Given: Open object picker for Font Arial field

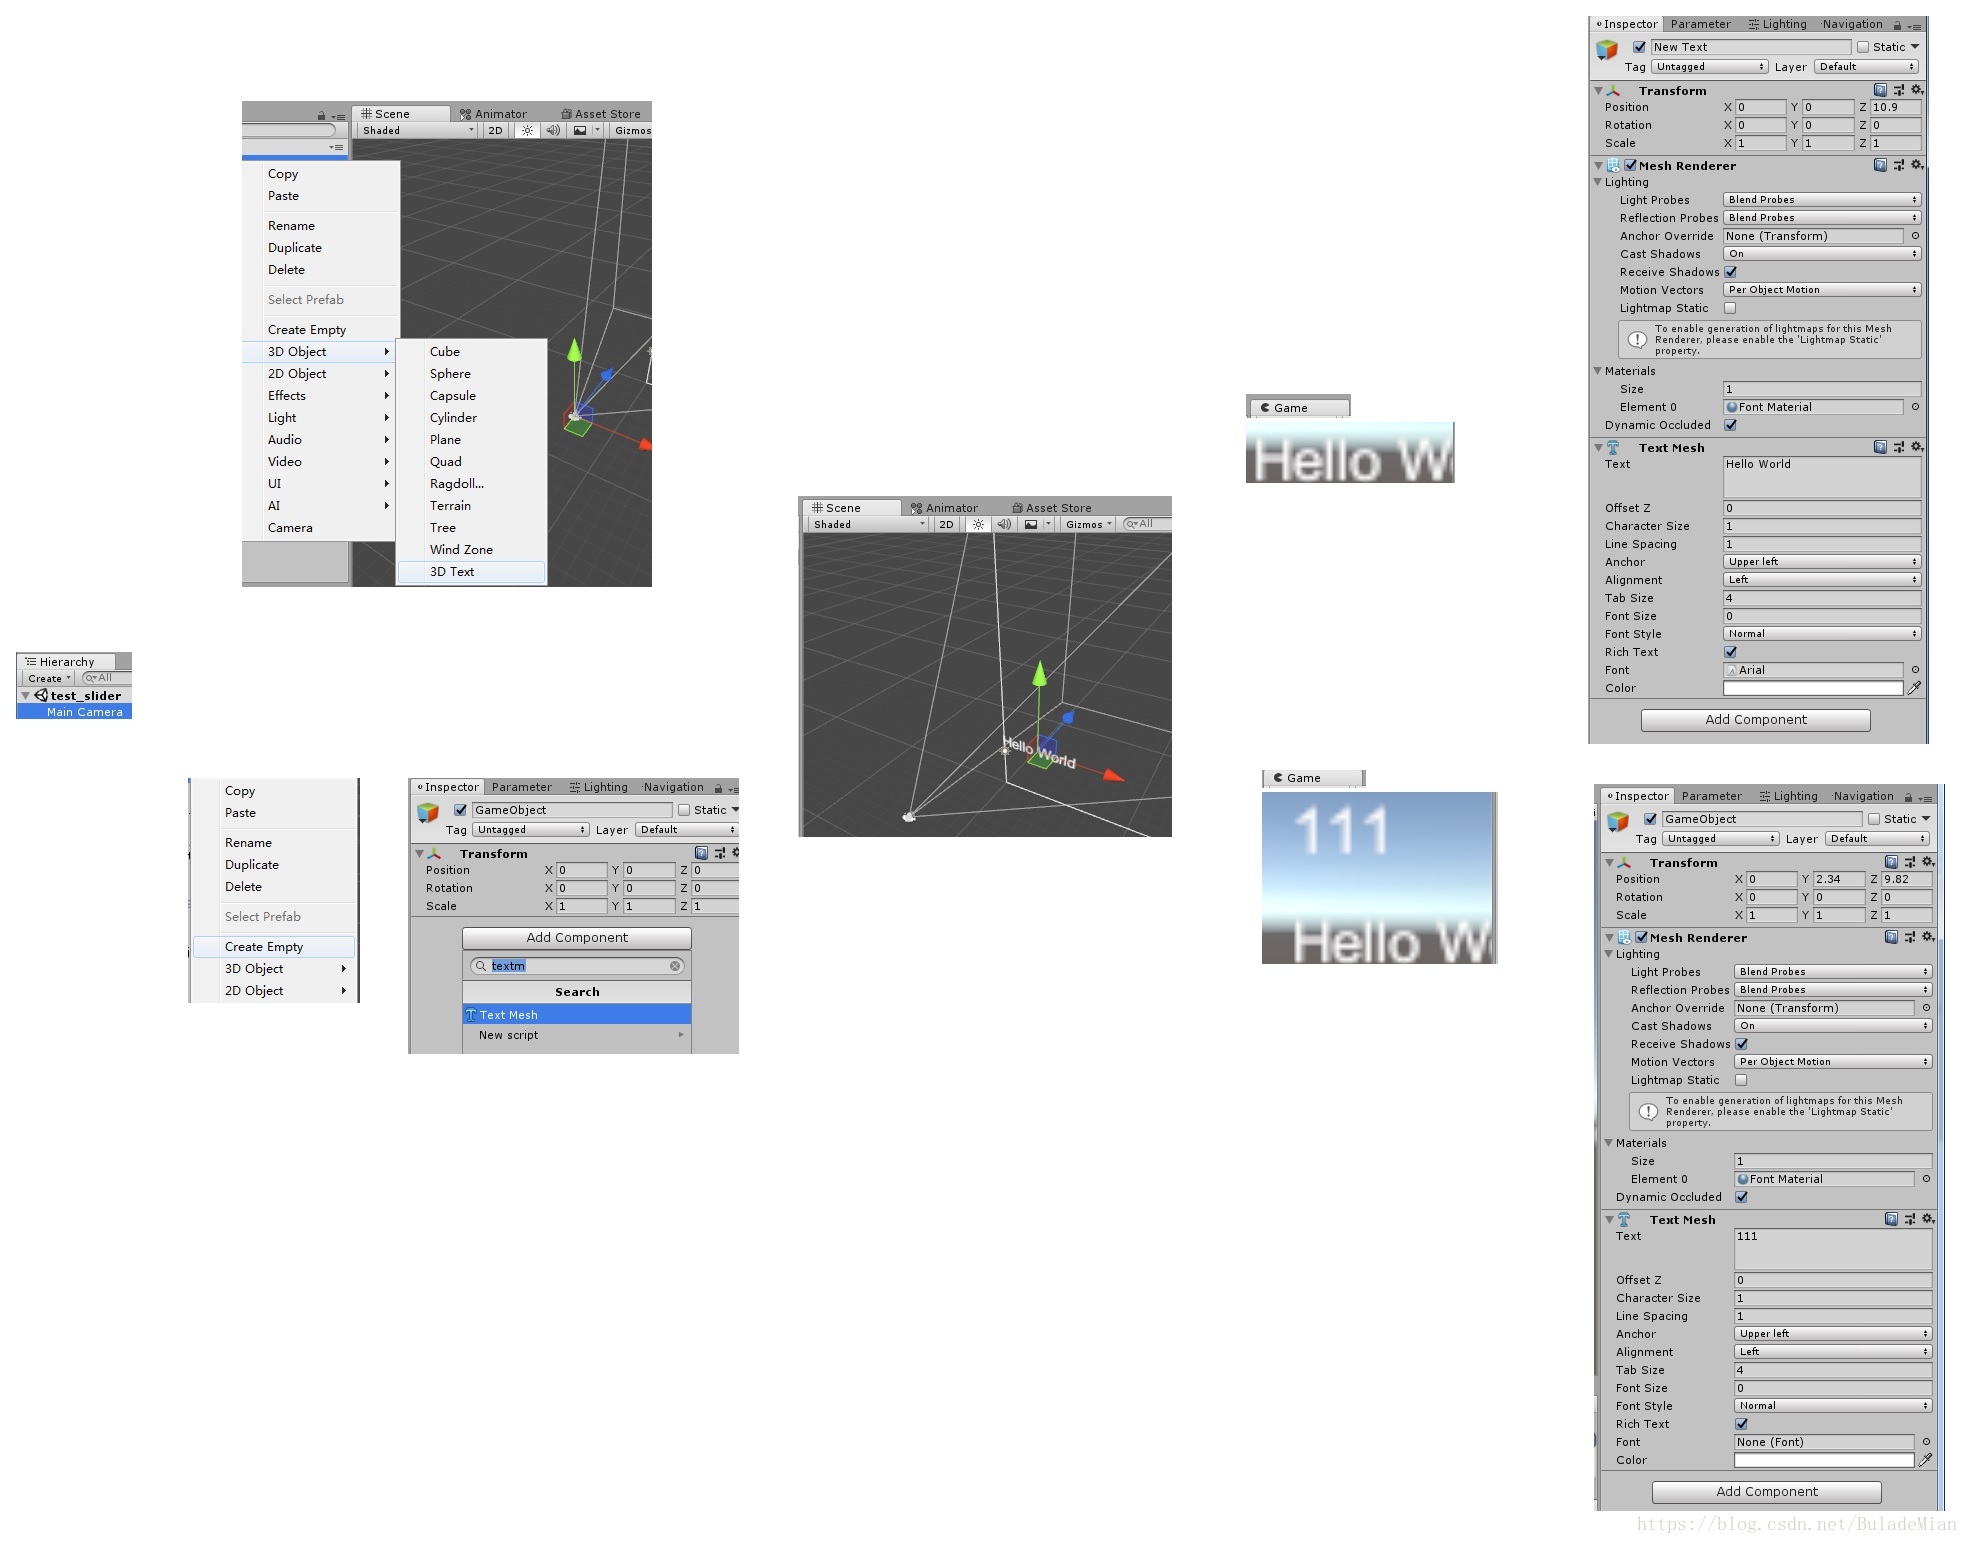Looking at the screenshot, I should (1915, 670).
